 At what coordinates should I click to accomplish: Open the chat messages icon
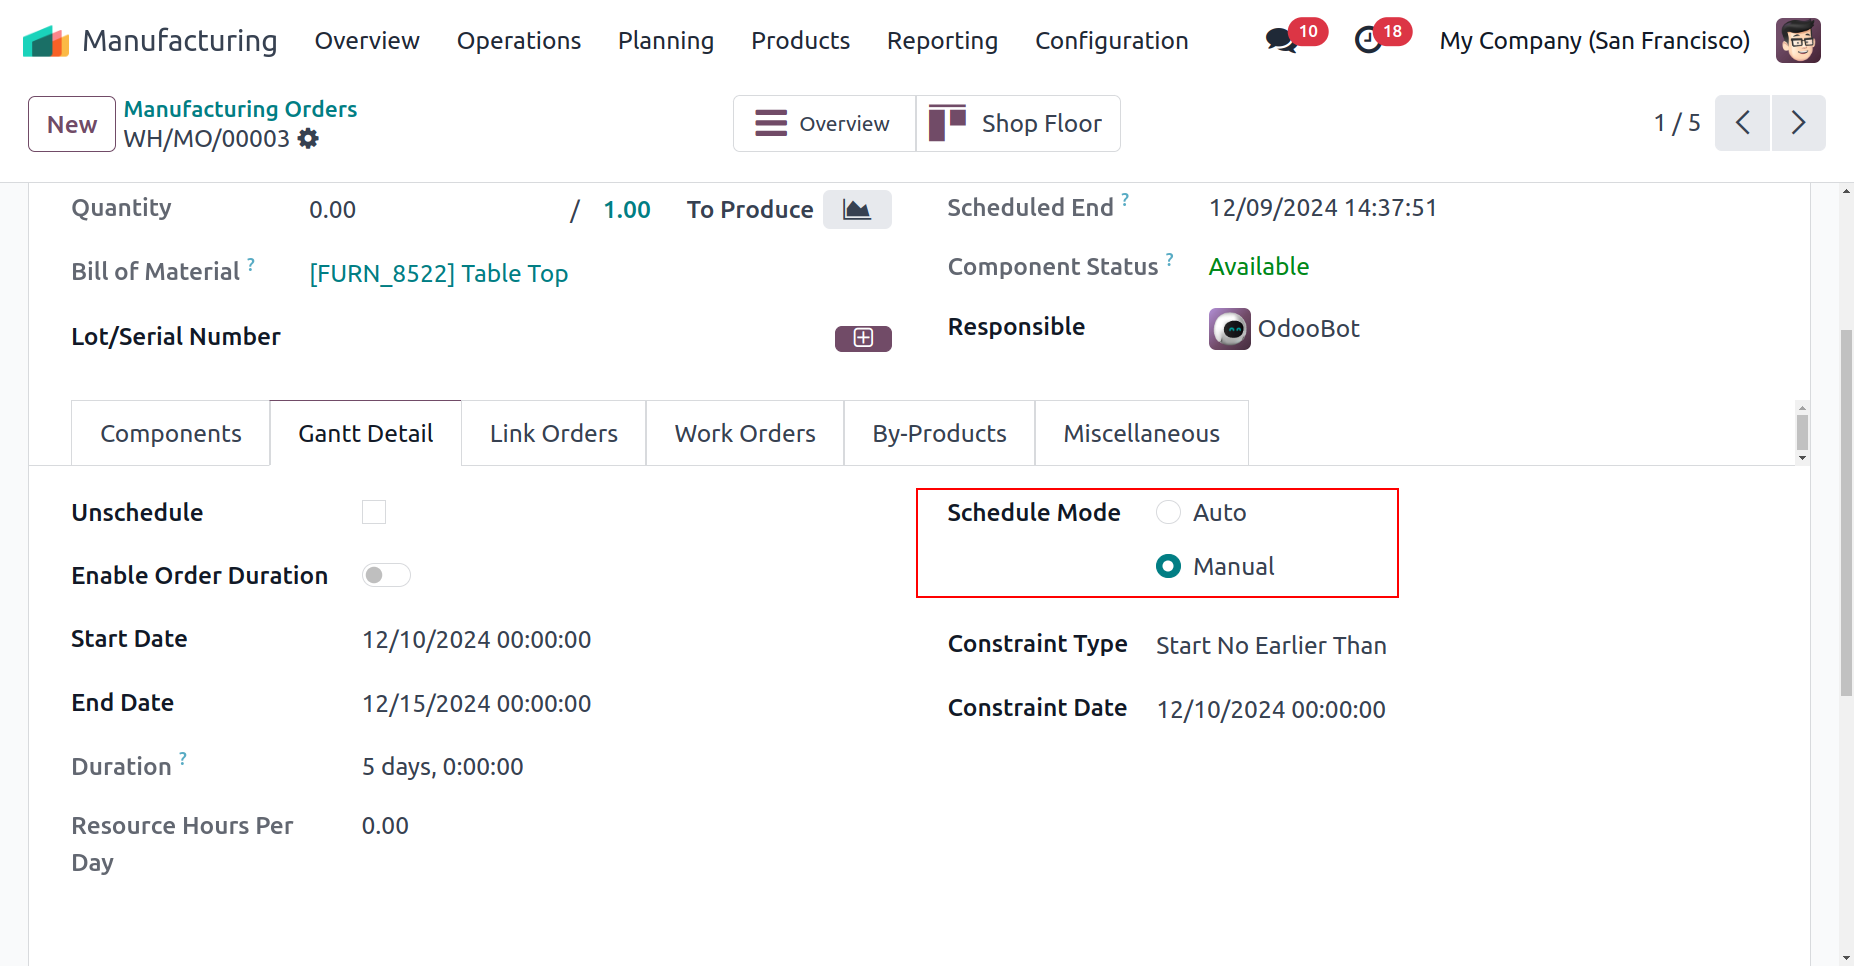click(1280, 41)
